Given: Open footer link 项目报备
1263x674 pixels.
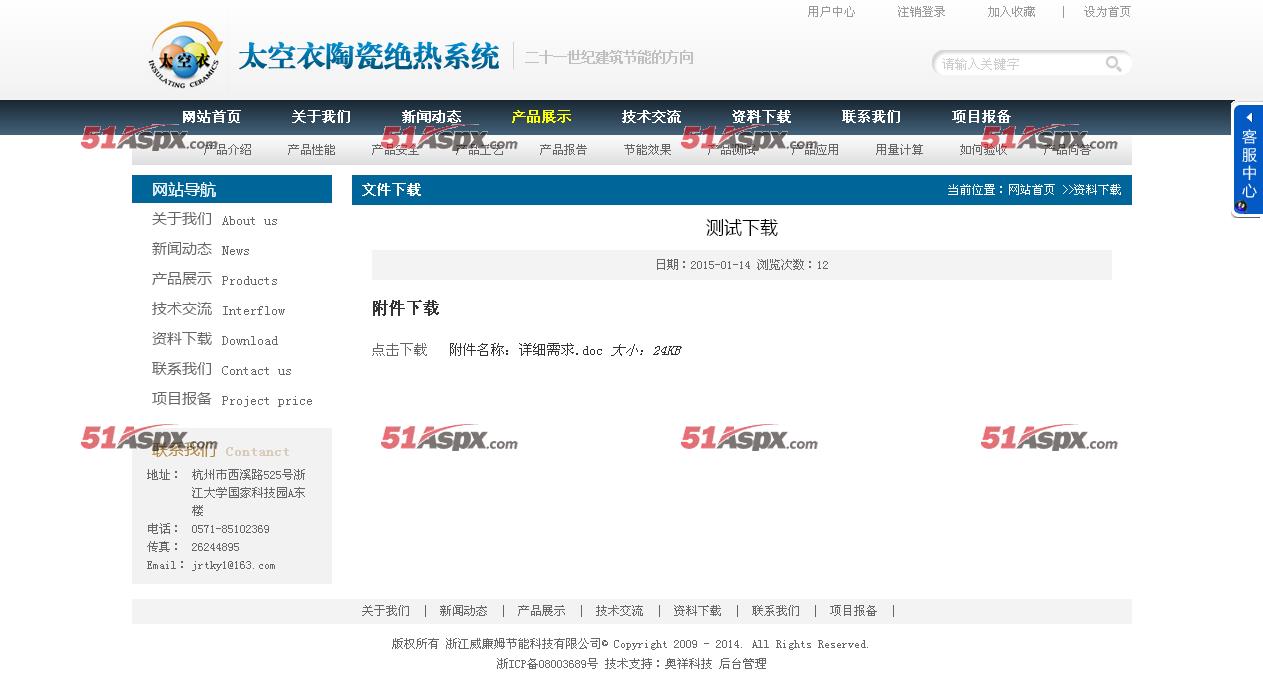Looking at the screenshot, I should pyautogui.click(x=853, y=611).
